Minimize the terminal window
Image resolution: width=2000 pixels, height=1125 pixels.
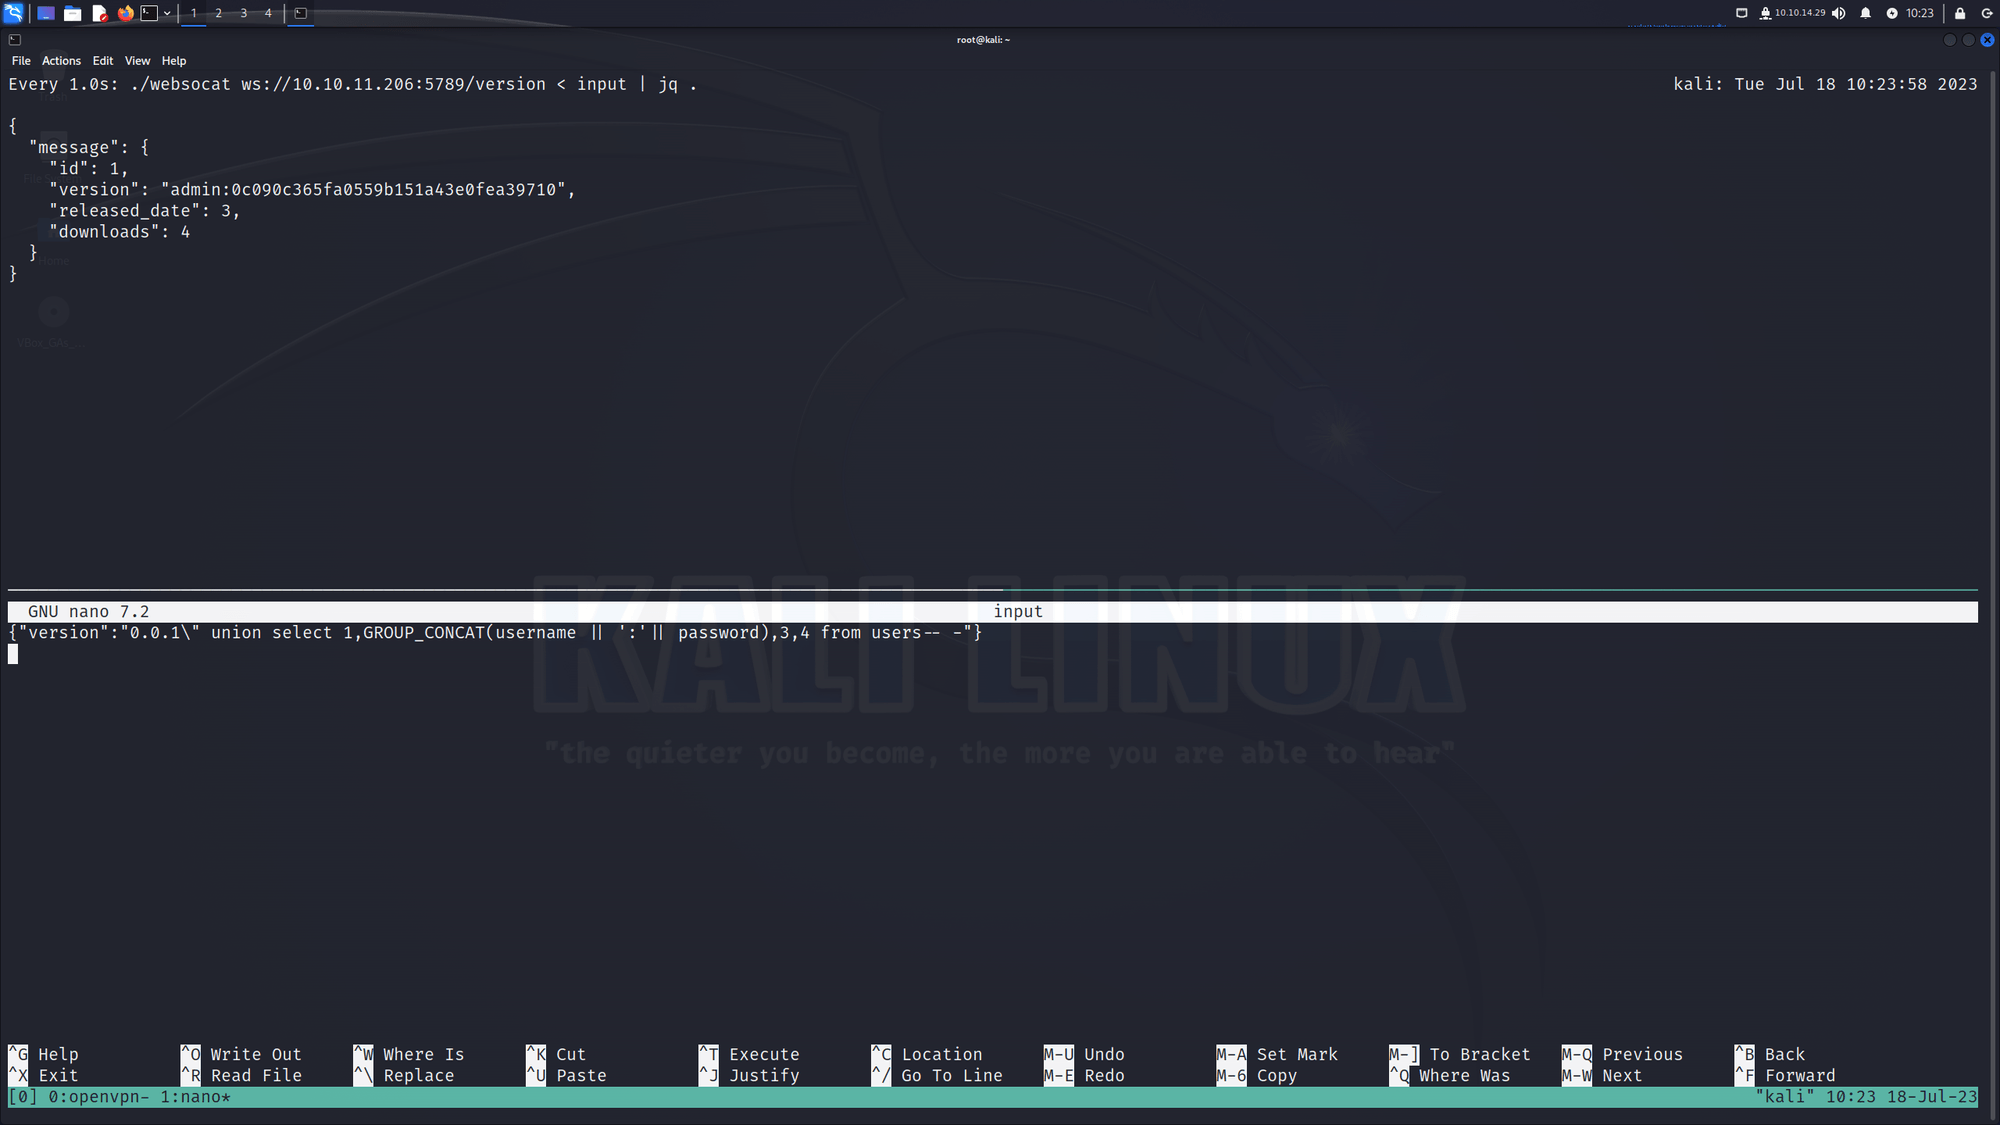click(1949, 40)
